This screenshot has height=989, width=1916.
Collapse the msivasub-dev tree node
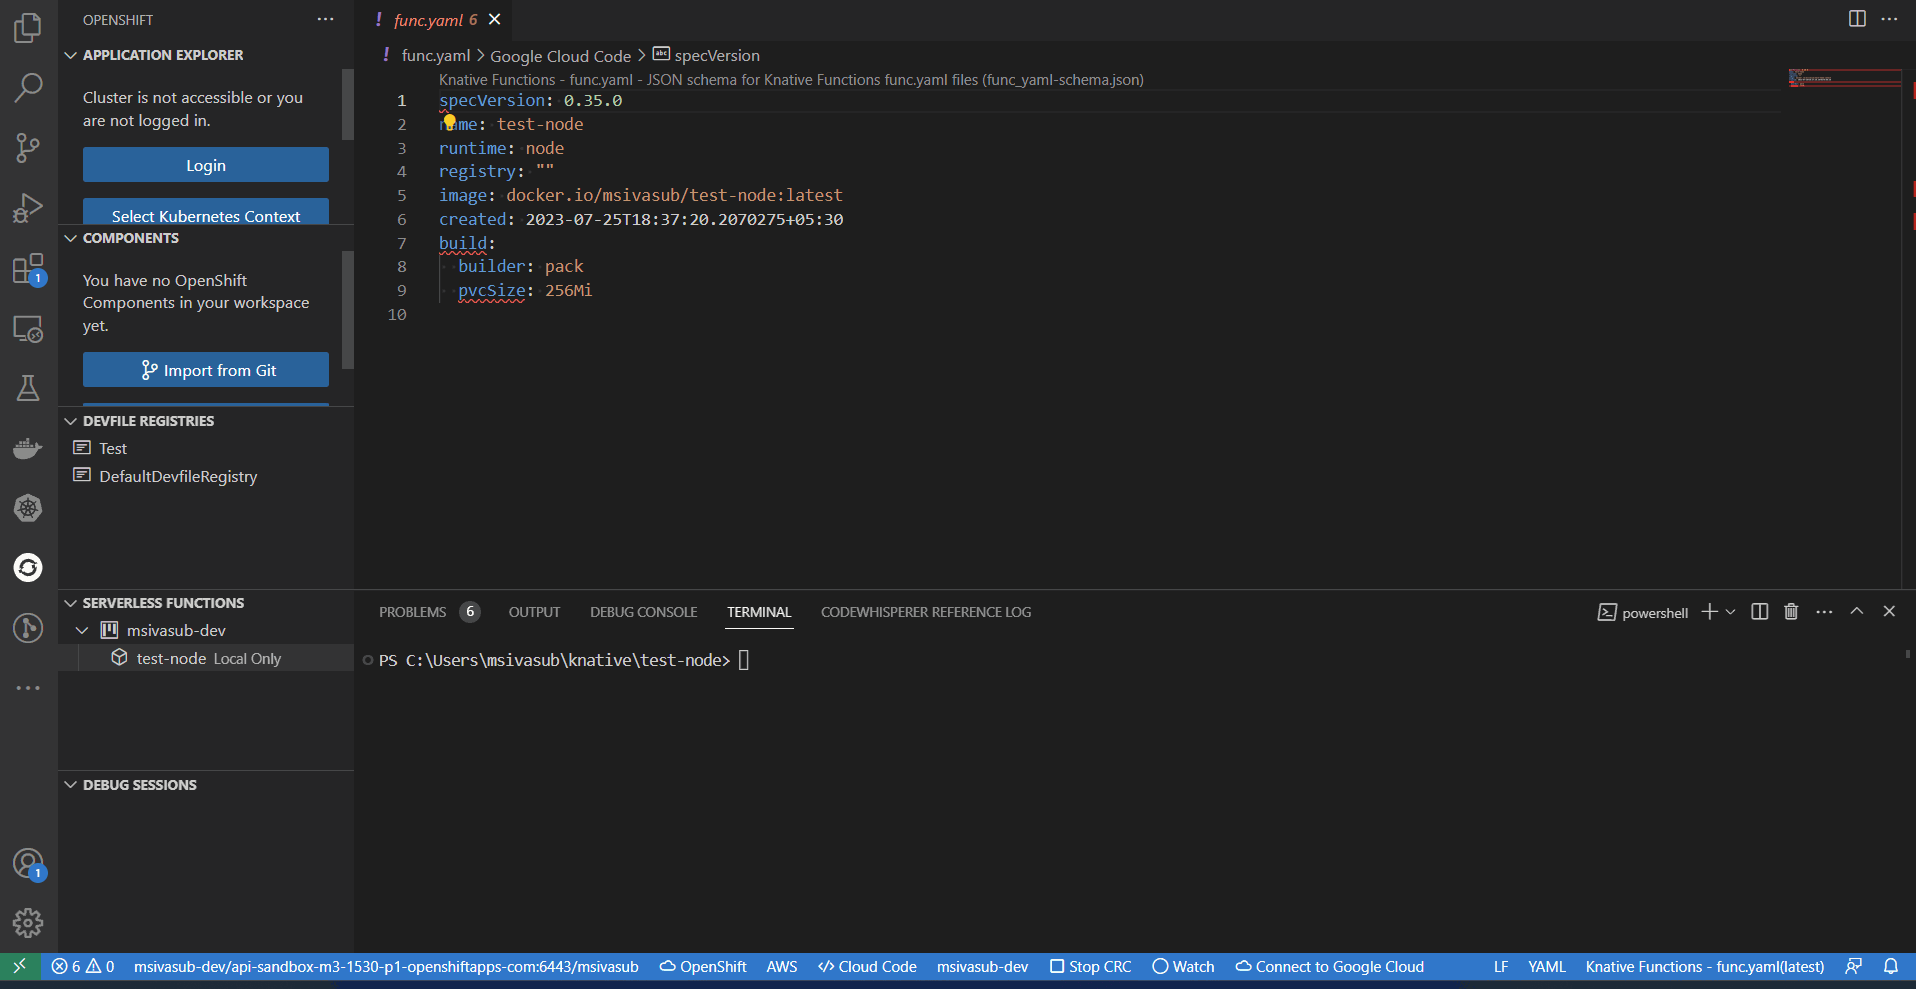point(82,631)
